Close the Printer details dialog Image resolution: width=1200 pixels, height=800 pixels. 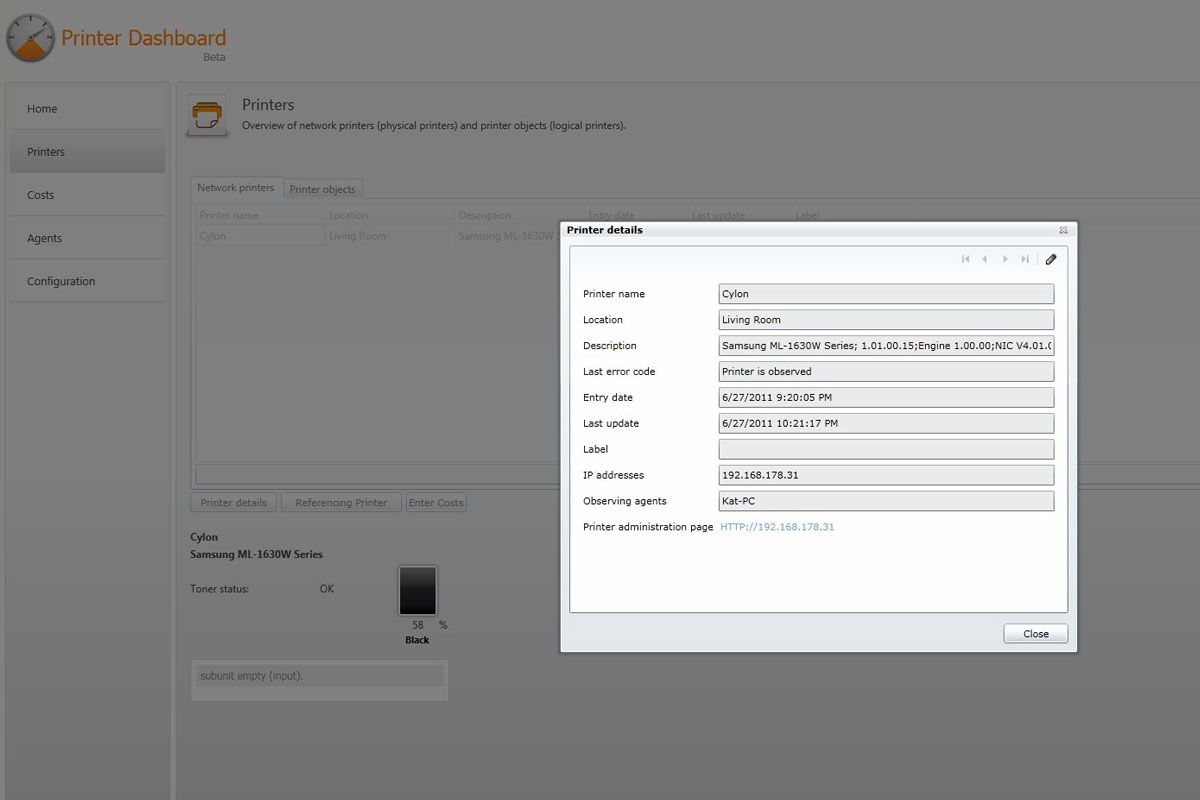point(1035,633)
